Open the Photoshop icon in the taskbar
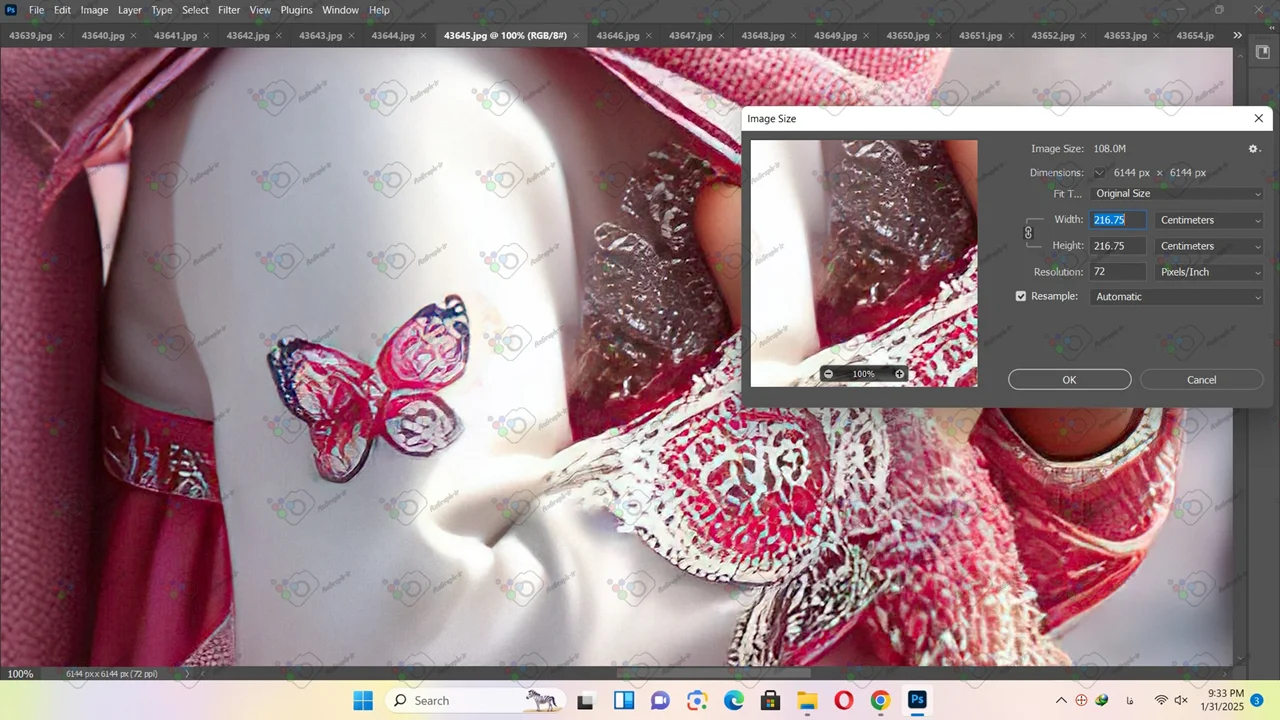Image resolution: width=1280 pixels, height=720 pixels. pyautogui.click(x=917, y=700)
